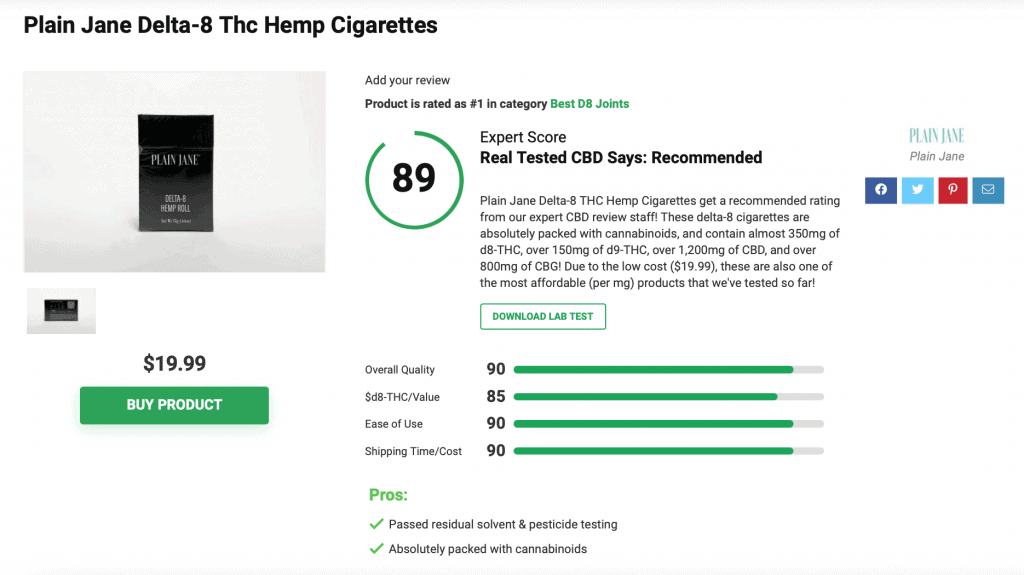Click Add your review link
Image resolution: width=1024 pixels, height=575 pixels.
pos(407,80)
